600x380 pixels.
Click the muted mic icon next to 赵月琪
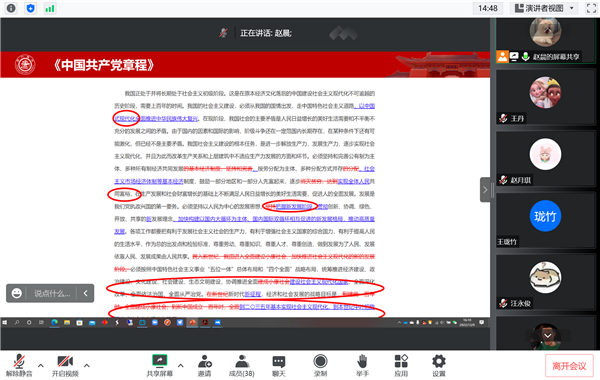(503, 180)
